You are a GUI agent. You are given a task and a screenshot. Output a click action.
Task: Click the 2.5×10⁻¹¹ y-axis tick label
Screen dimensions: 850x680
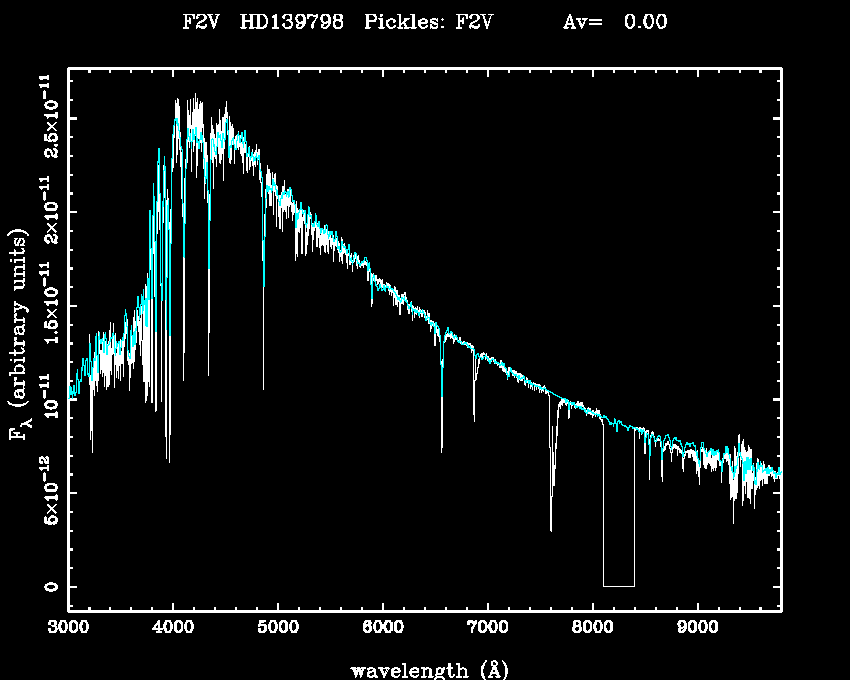(48, 114)
